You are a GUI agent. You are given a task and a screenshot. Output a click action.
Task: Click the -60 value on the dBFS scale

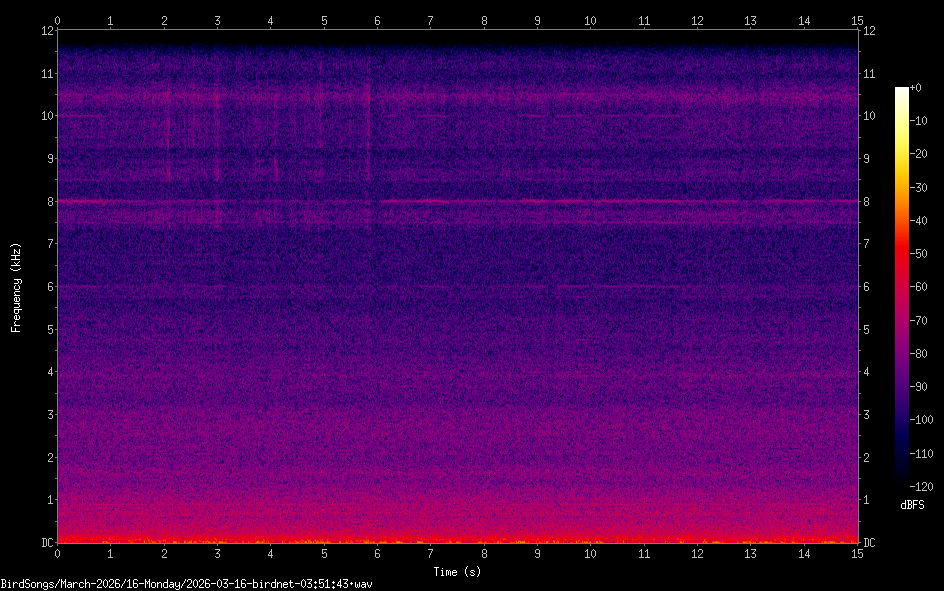coord(924,287)
